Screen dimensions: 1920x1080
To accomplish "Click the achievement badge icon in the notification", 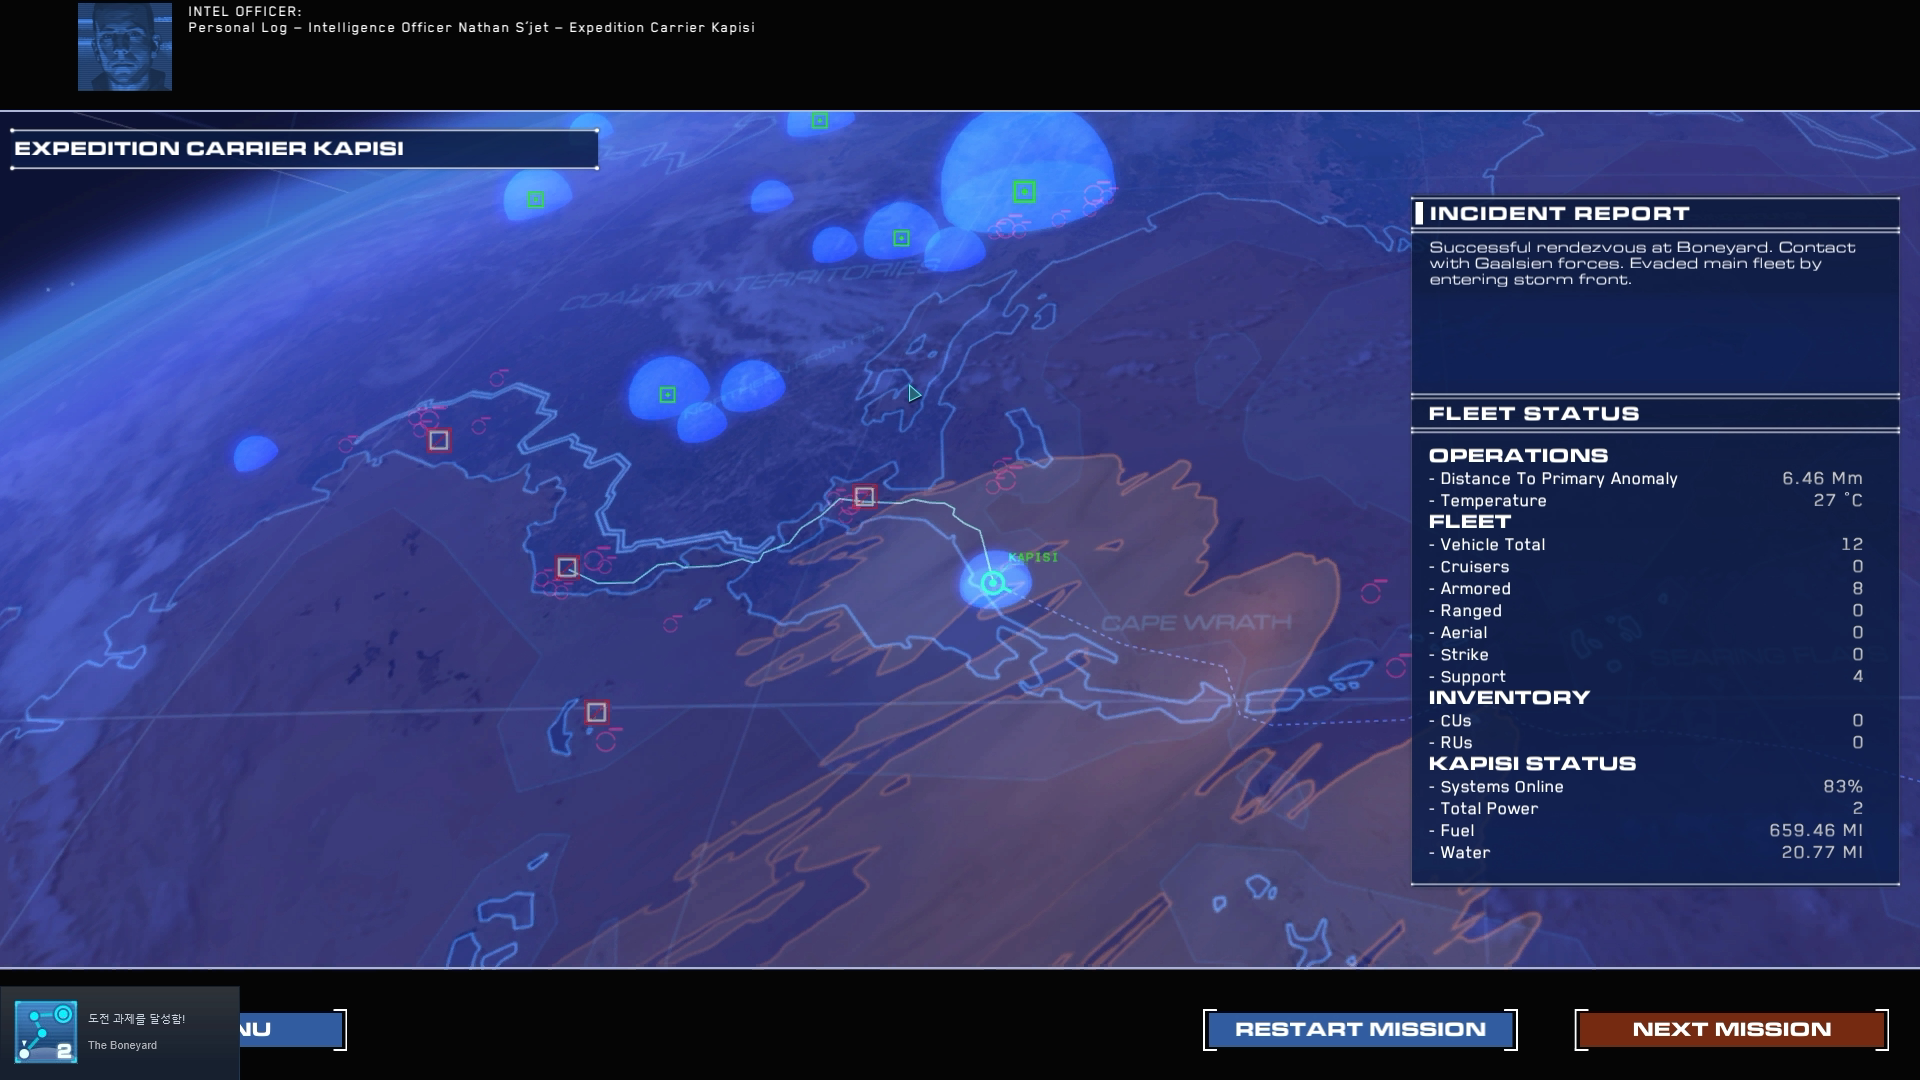I will (46, 1032).
